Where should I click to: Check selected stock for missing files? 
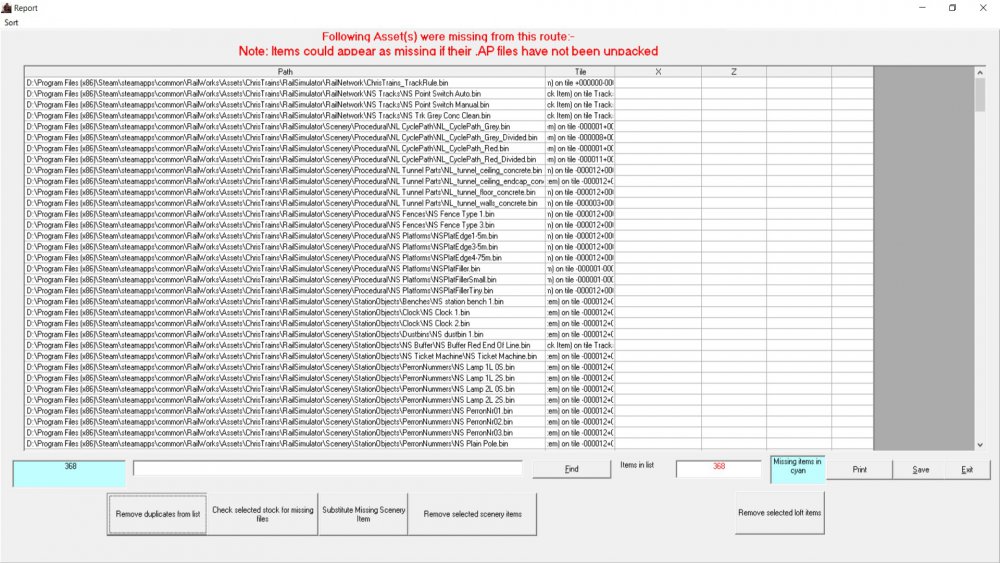(x=262, y=514)
